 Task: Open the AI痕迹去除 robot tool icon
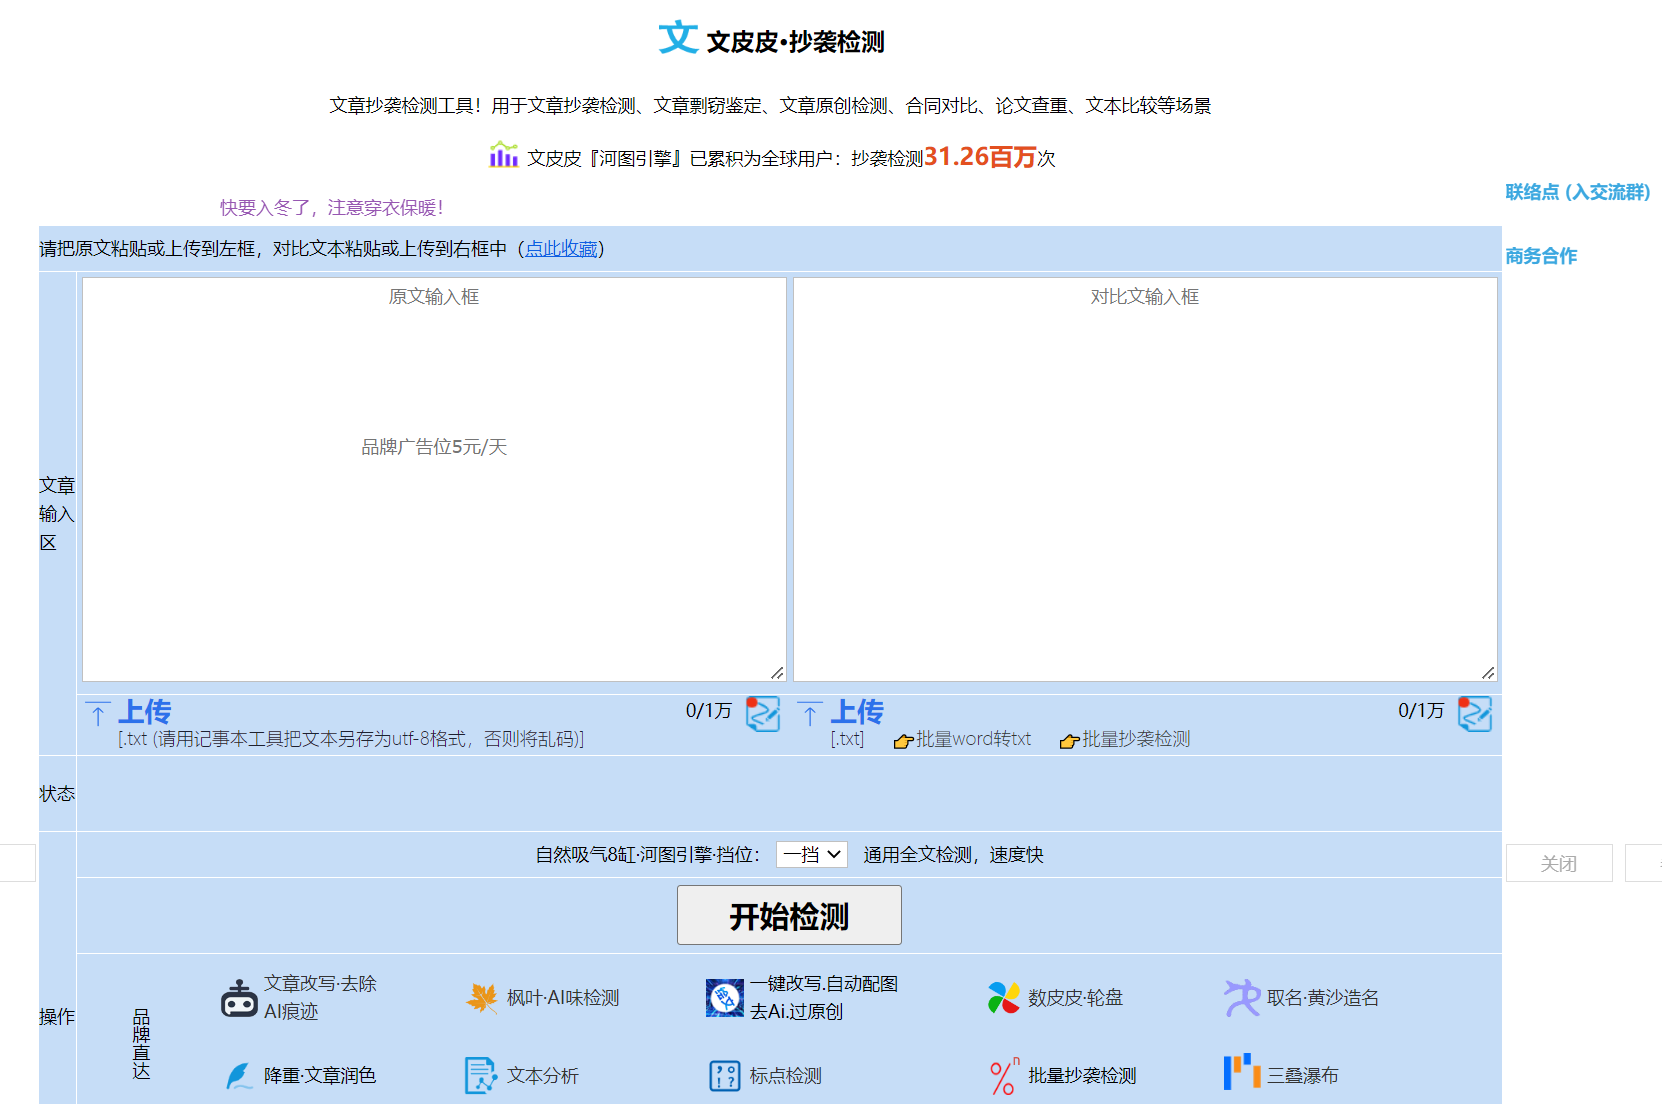coord(239,997)
